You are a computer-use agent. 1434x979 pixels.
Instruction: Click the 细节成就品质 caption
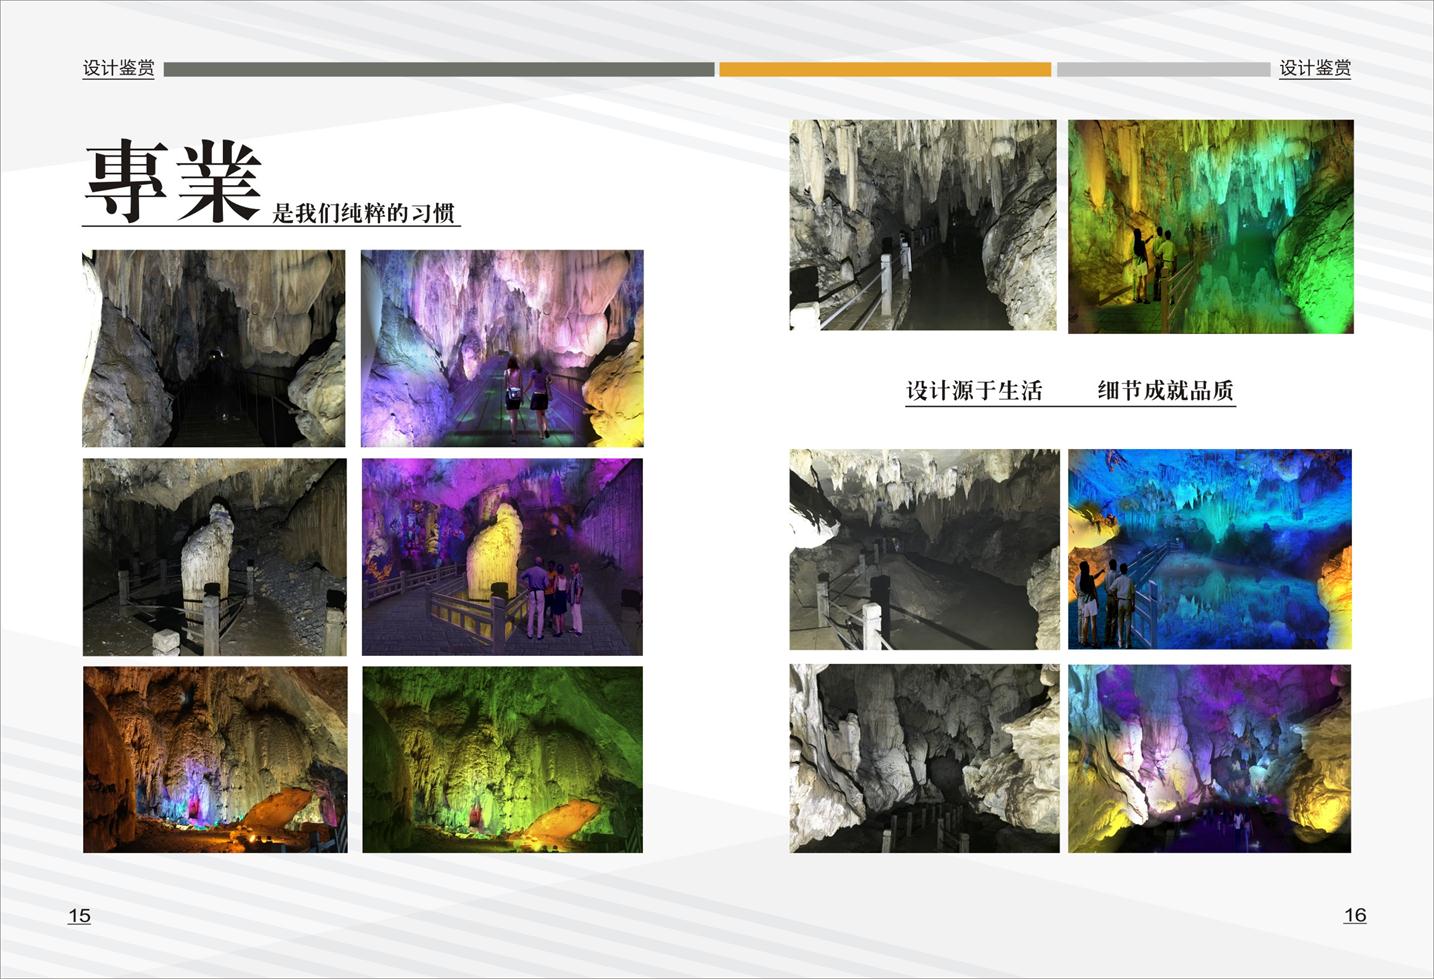(x=1166, y=390)
